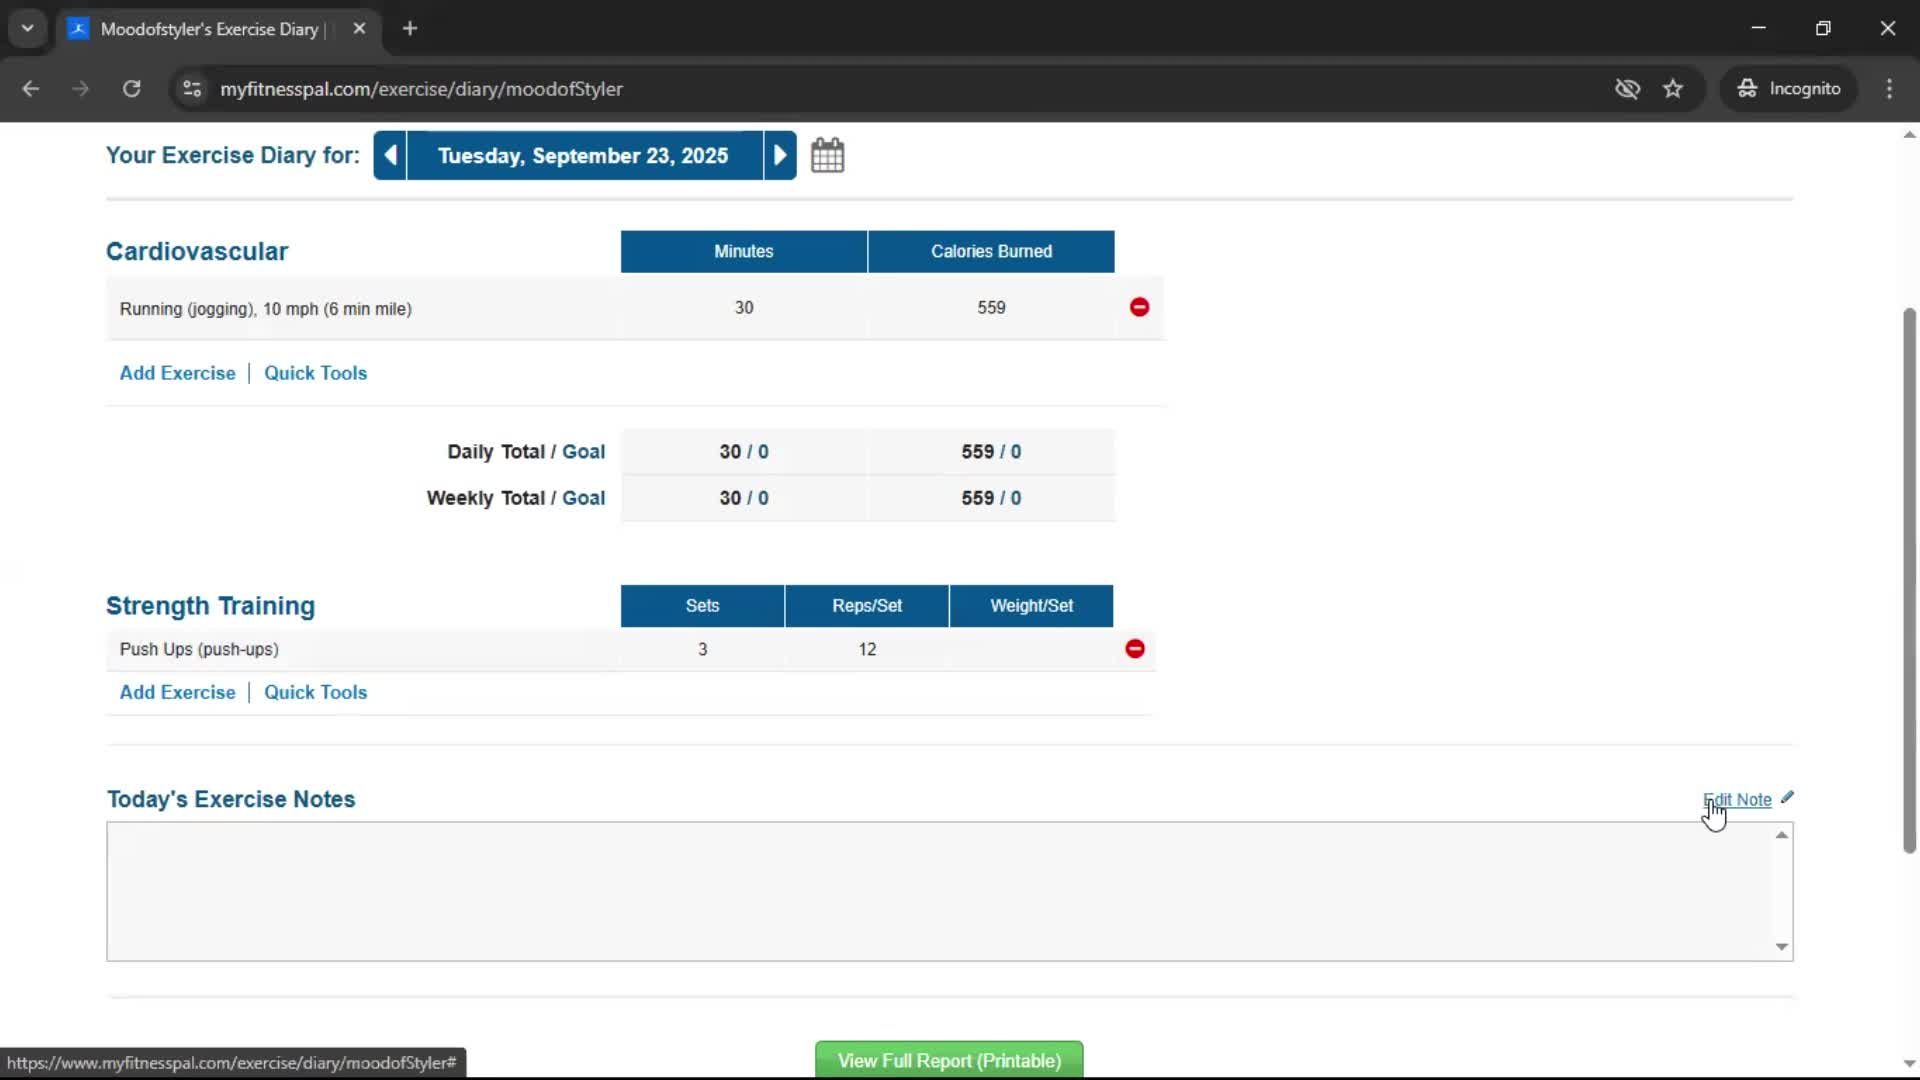The image size is (1920, 1080).
Task: Click the Strength Training section heading
Action: point(210,606)
